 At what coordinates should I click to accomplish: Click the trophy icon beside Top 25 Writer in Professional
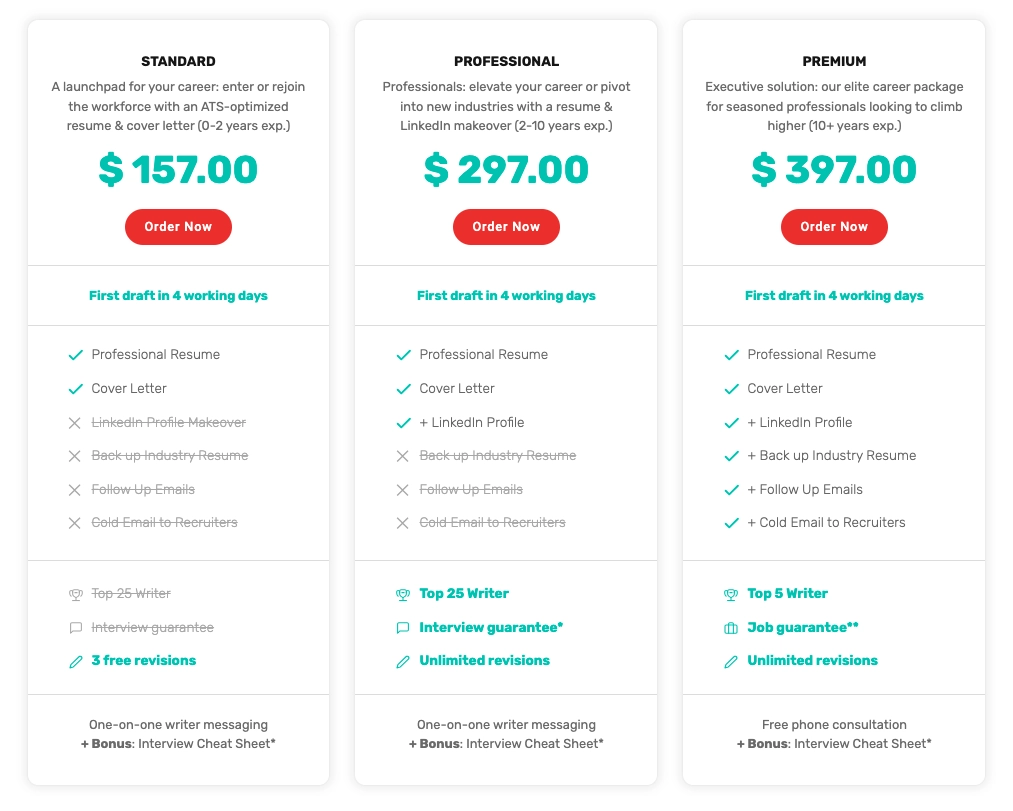coord(403,594)
